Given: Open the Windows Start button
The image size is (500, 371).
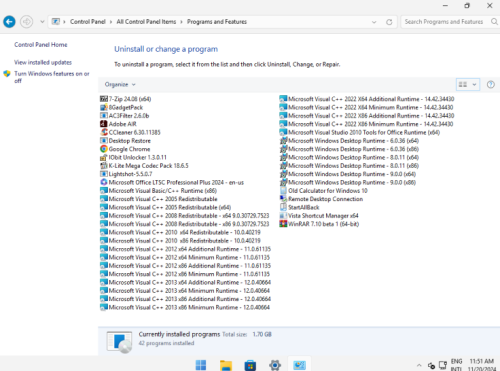Looking at the screenshot, I should [x=201, y=365].
